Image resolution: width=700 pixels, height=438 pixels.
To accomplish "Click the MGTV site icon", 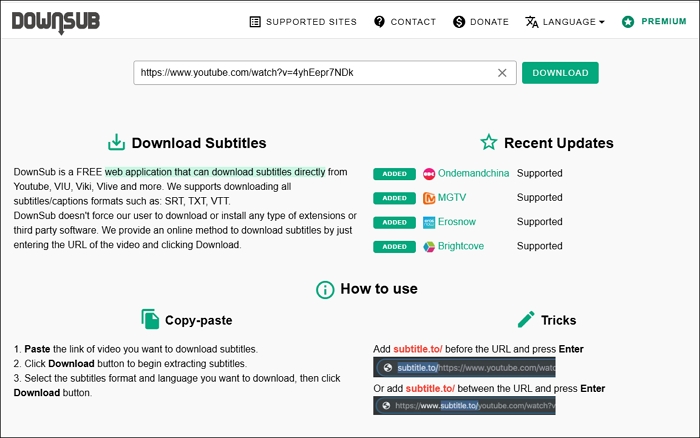I will tap(429, 198).
